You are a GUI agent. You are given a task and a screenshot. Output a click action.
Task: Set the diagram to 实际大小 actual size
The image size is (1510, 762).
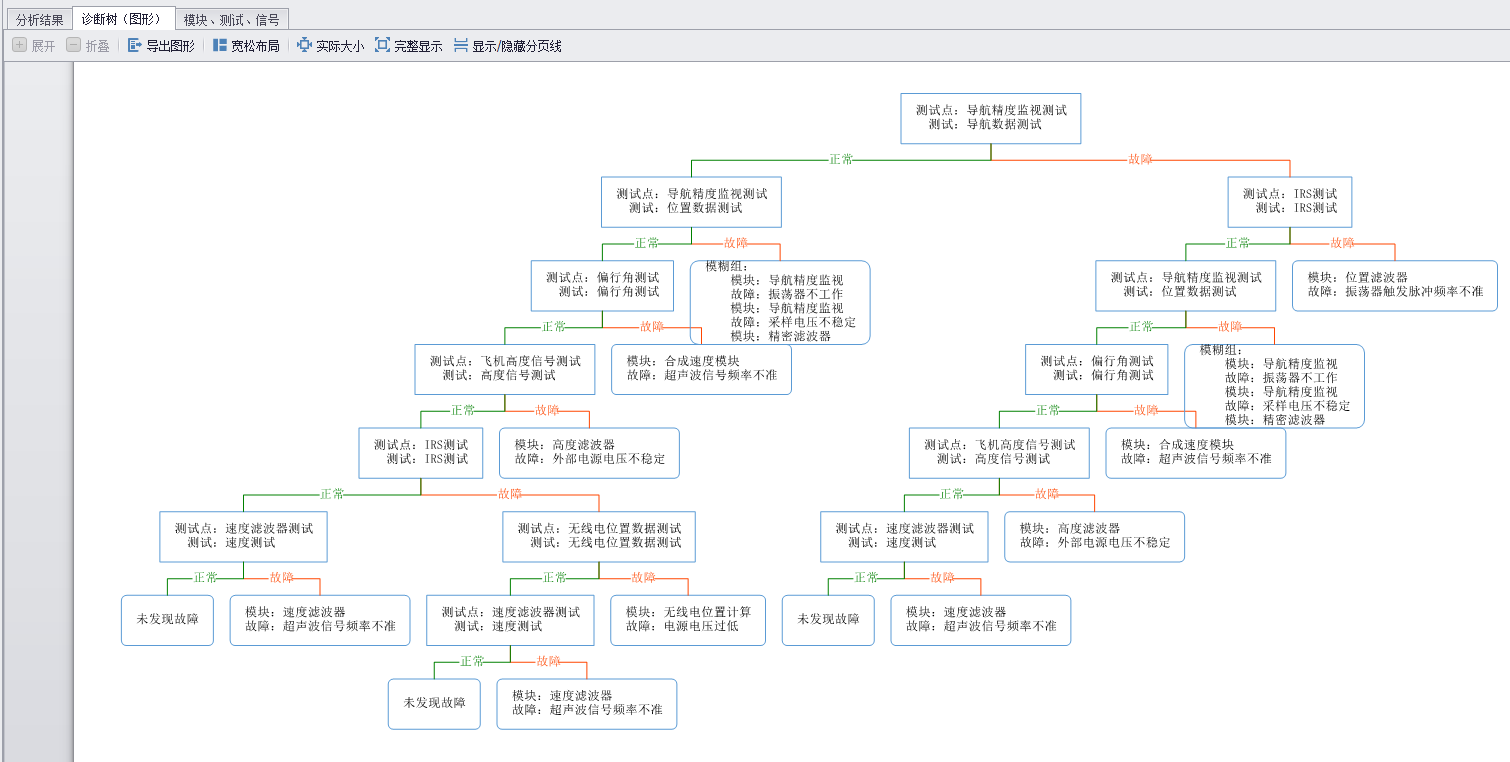330,46
